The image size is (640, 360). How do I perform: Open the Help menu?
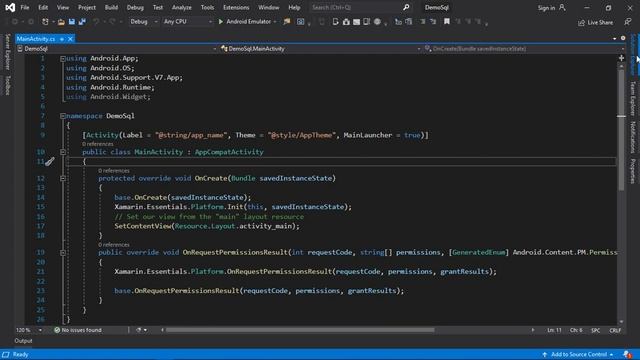294,7
